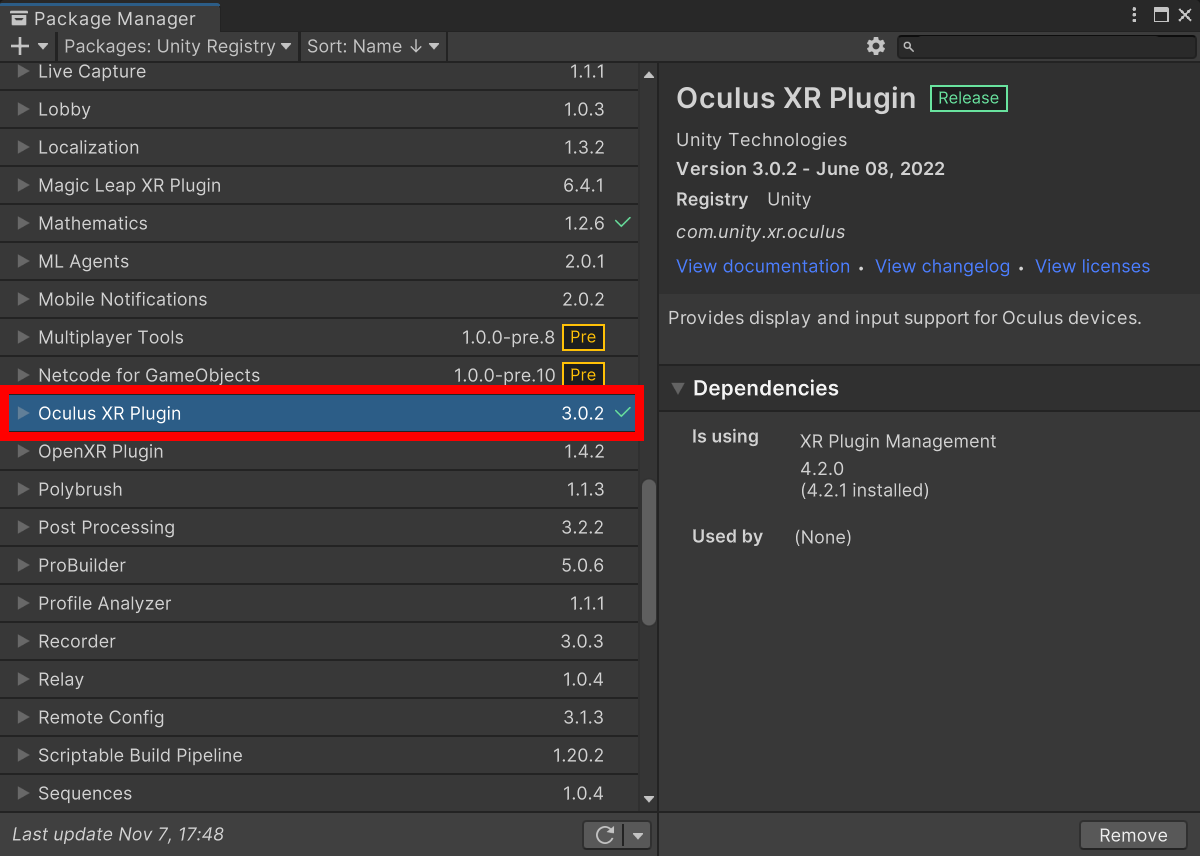Select Netcode for GameObjects package
Screen dimensions: 1200x856
coord(319,375)
